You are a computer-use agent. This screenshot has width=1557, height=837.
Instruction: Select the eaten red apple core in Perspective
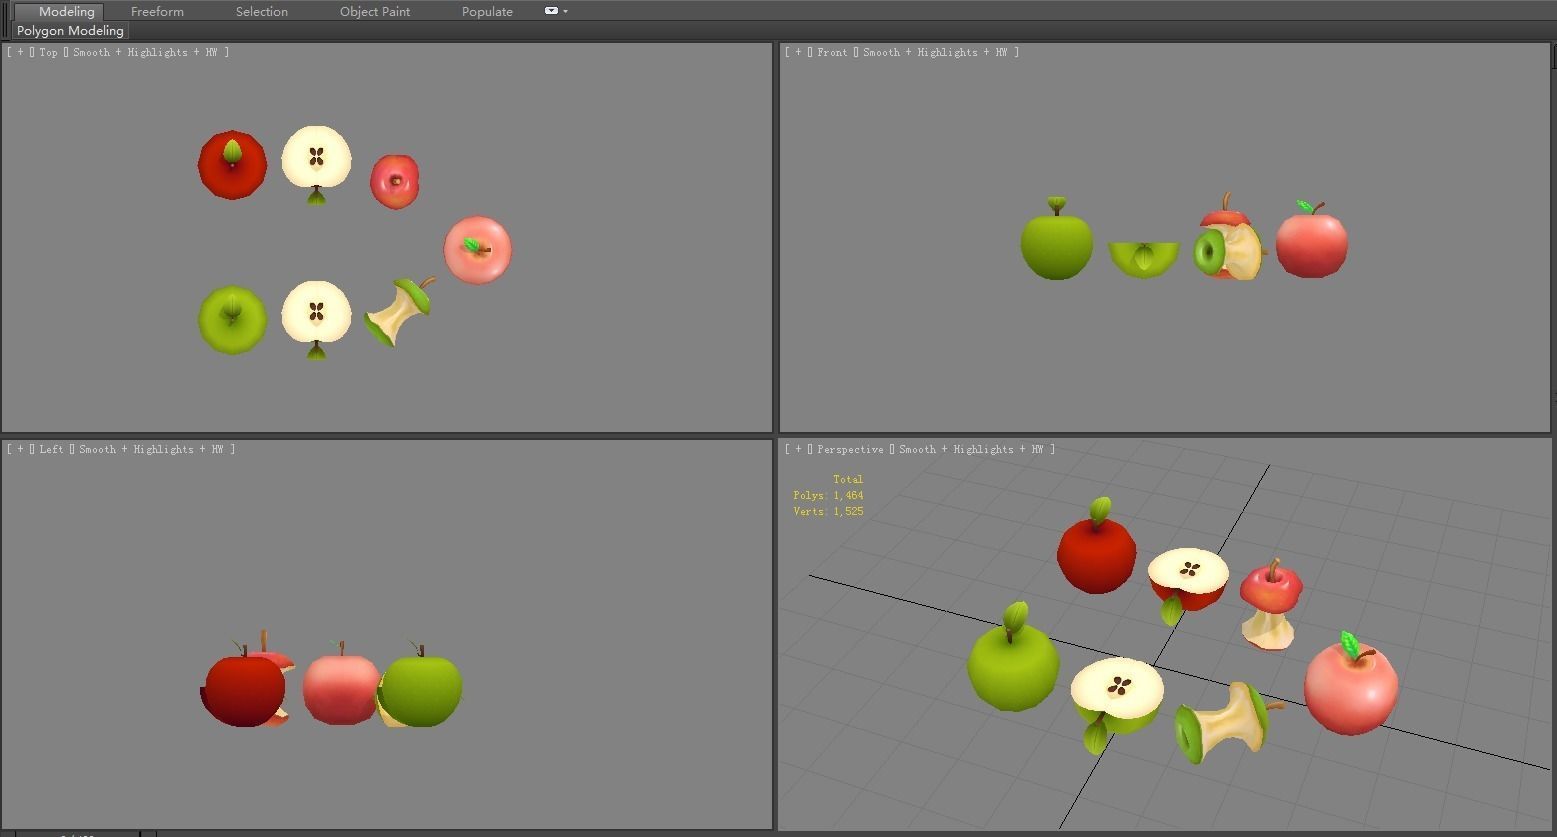pyautogui.click(x=1270, y=605)
